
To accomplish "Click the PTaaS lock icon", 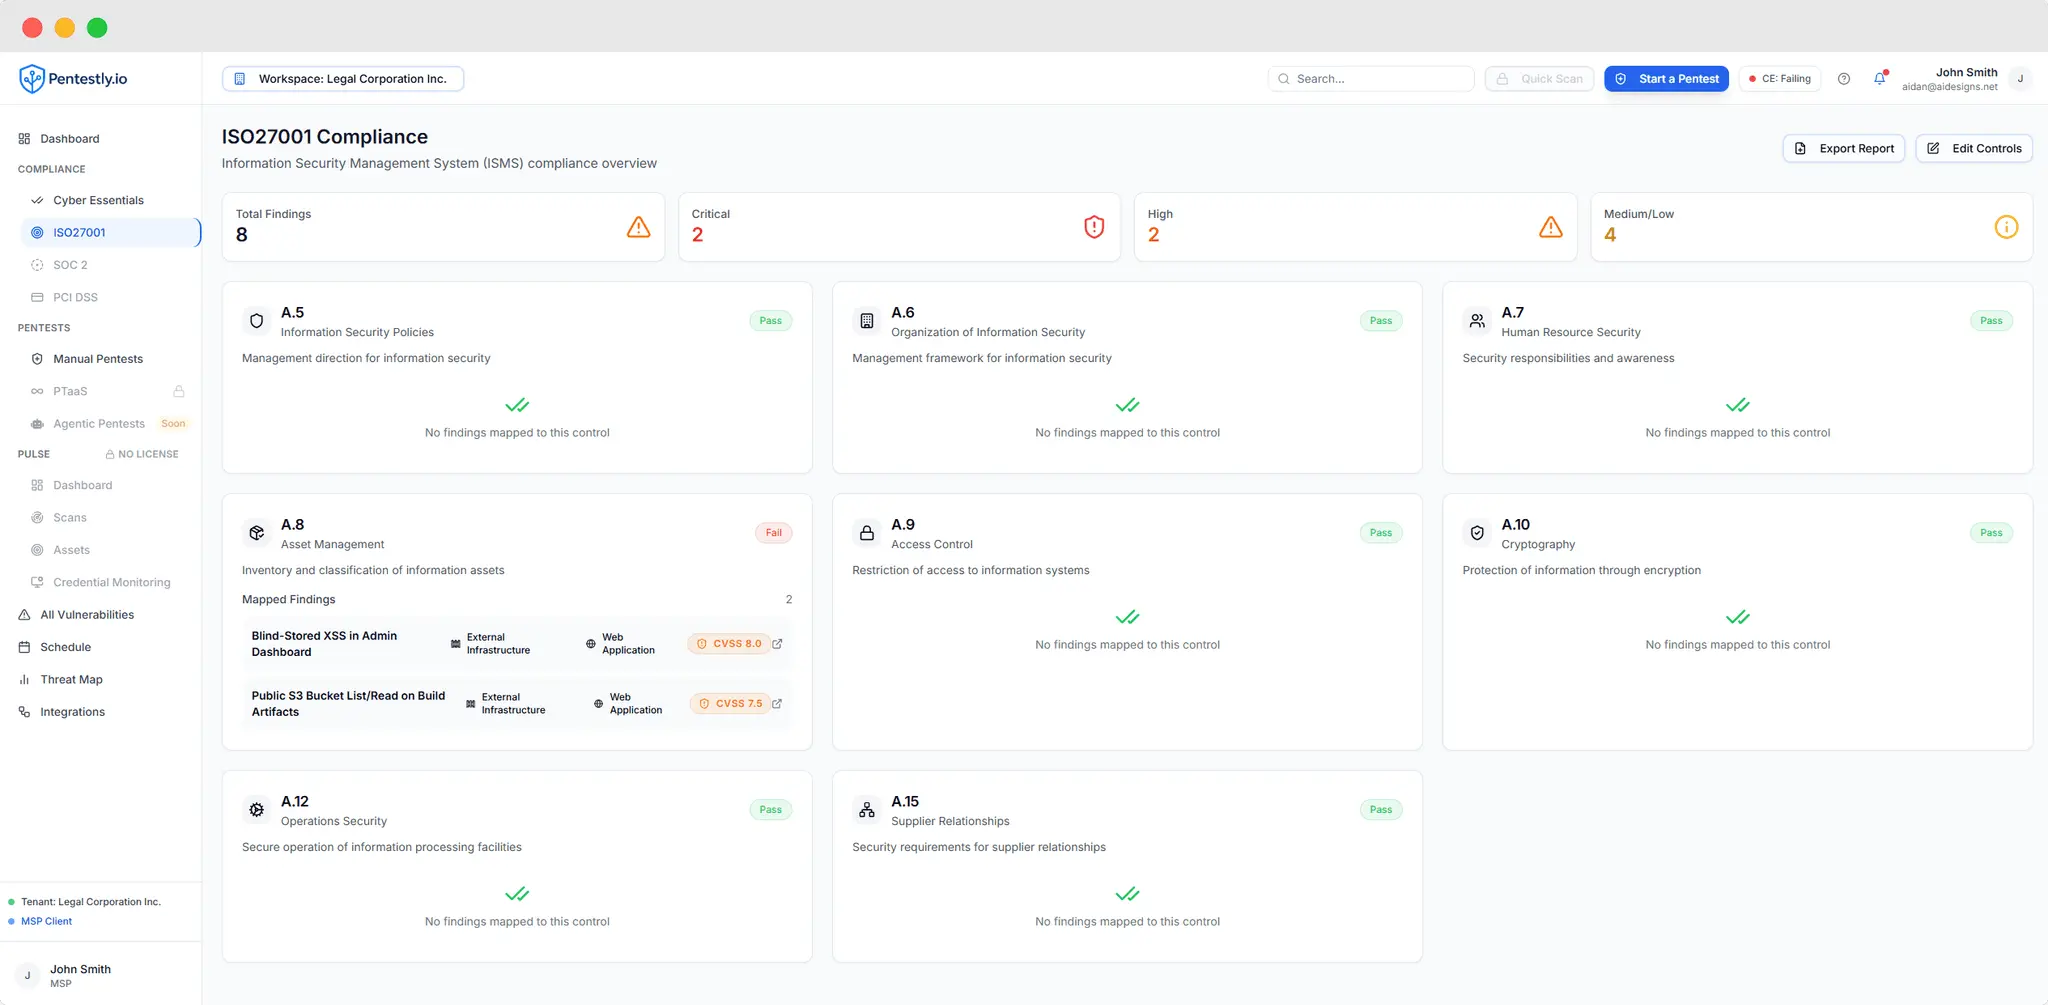I will pyautogui.click(x=179, y=391).
